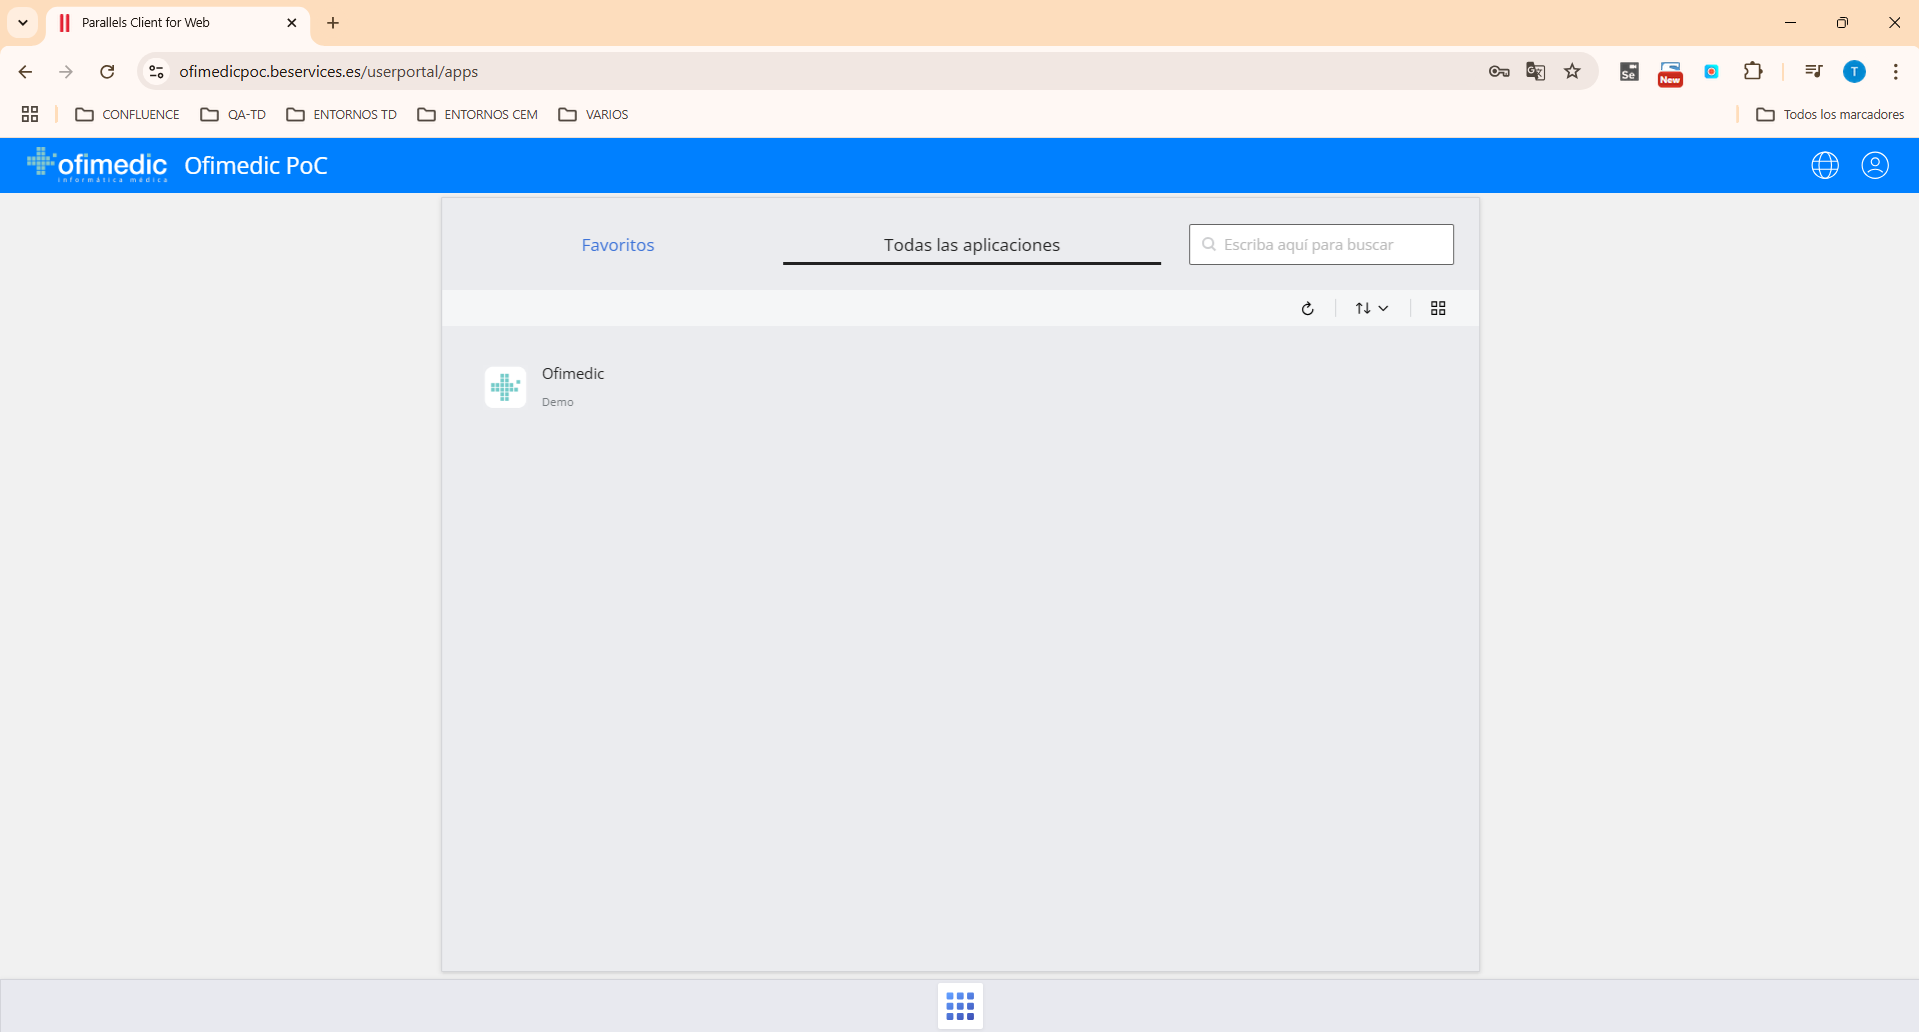Screen dimensions: 1919x1032
Task: Open the sort order dropdown
Action: click(1371, 308)
